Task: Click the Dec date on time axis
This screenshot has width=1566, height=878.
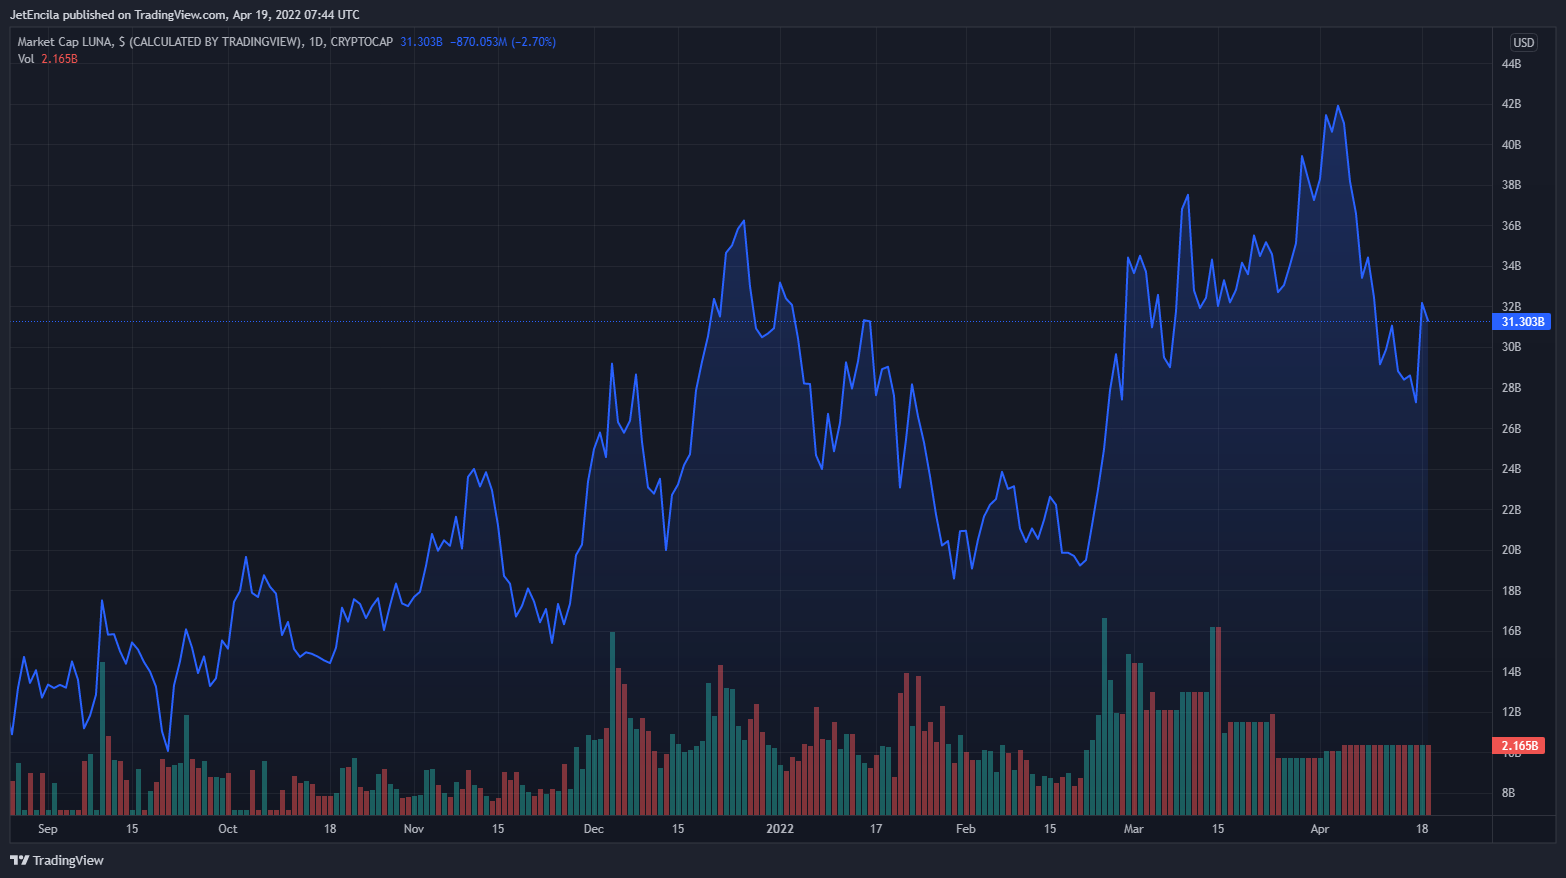Action: 594,829
